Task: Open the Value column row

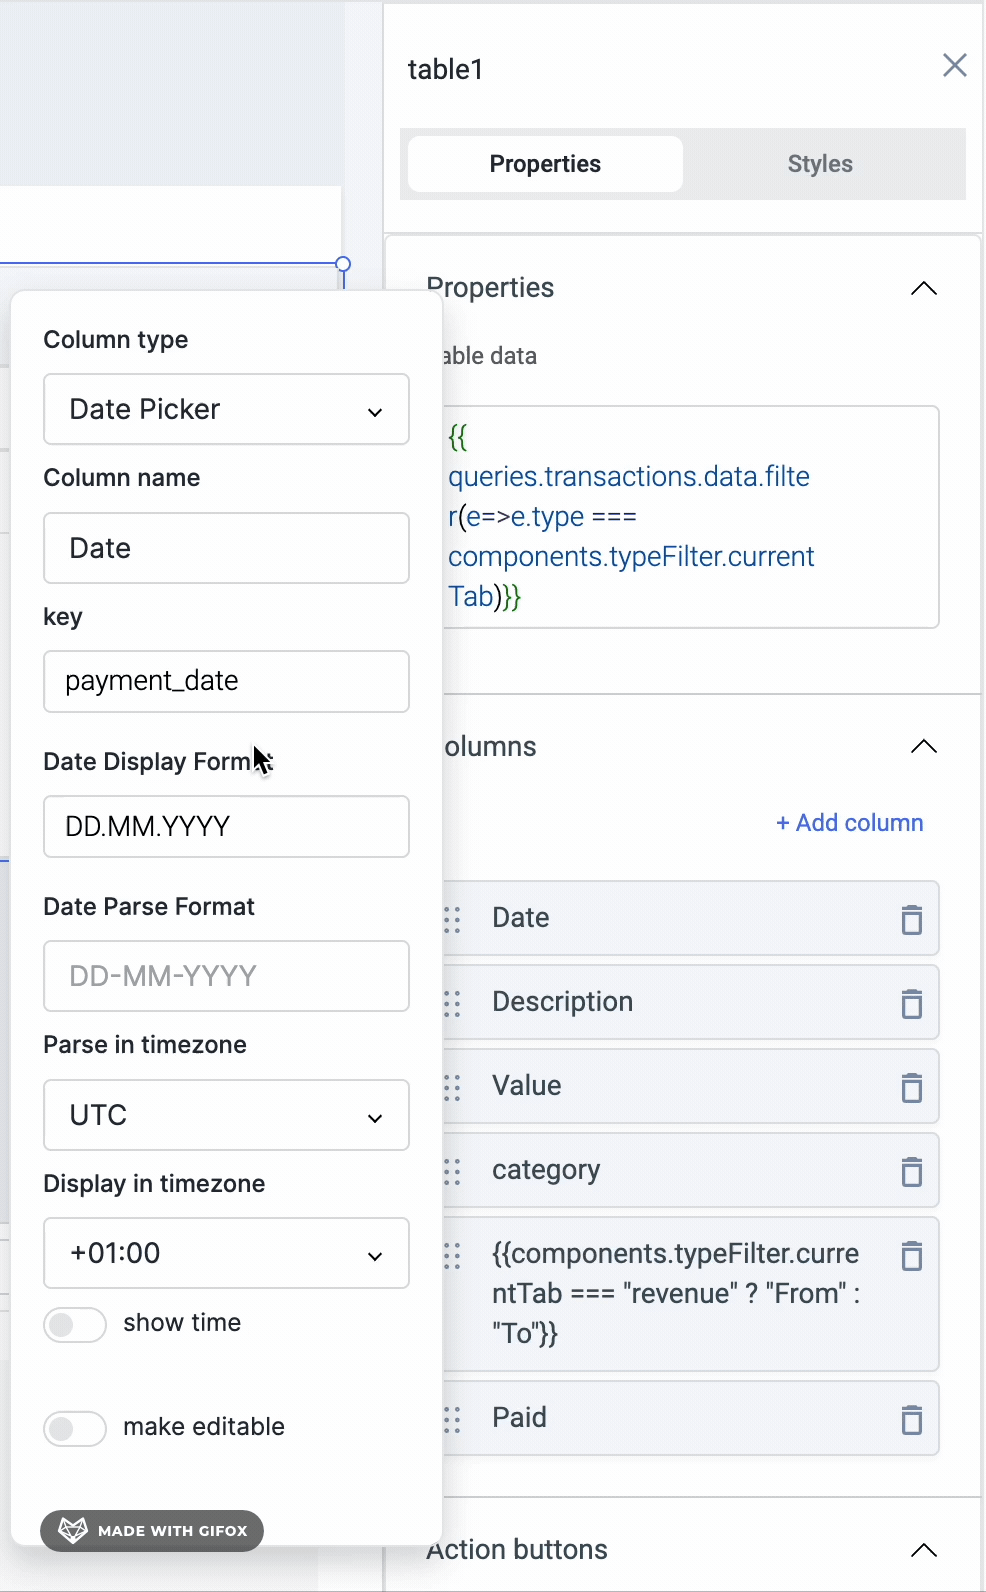Action: (x=690, y=1086)
